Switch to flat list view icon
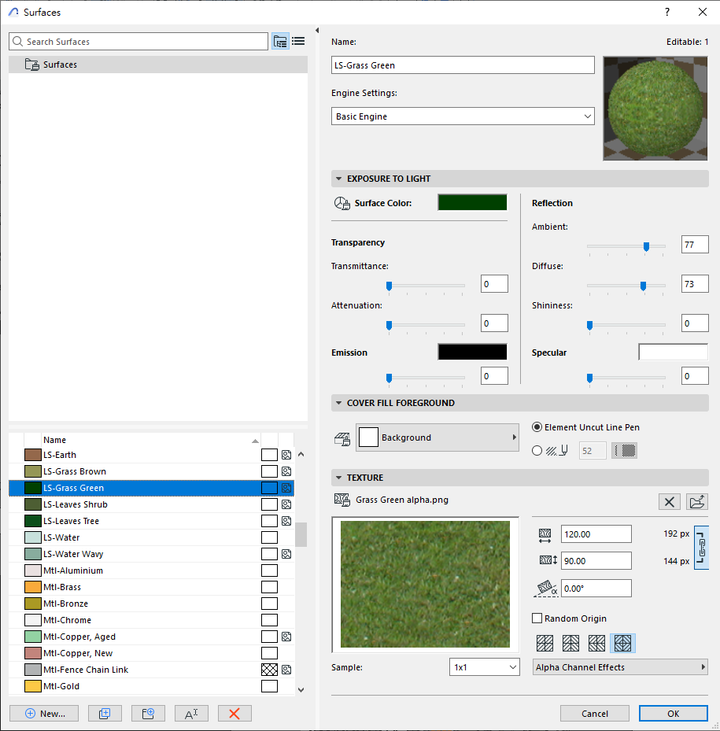Image resolution: width=720 pixels, height=731 pixels. click(x=298, y=41)
